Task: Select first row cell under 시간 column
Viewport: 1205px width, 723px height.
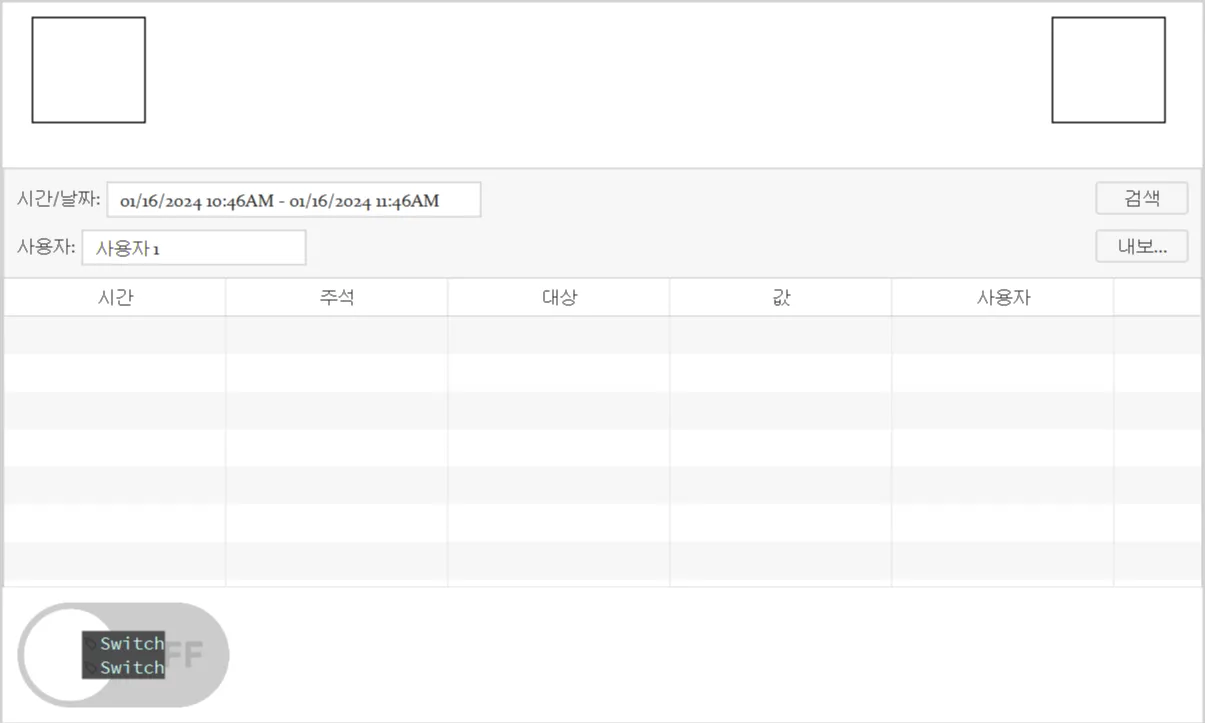Action: click(115, 335)
